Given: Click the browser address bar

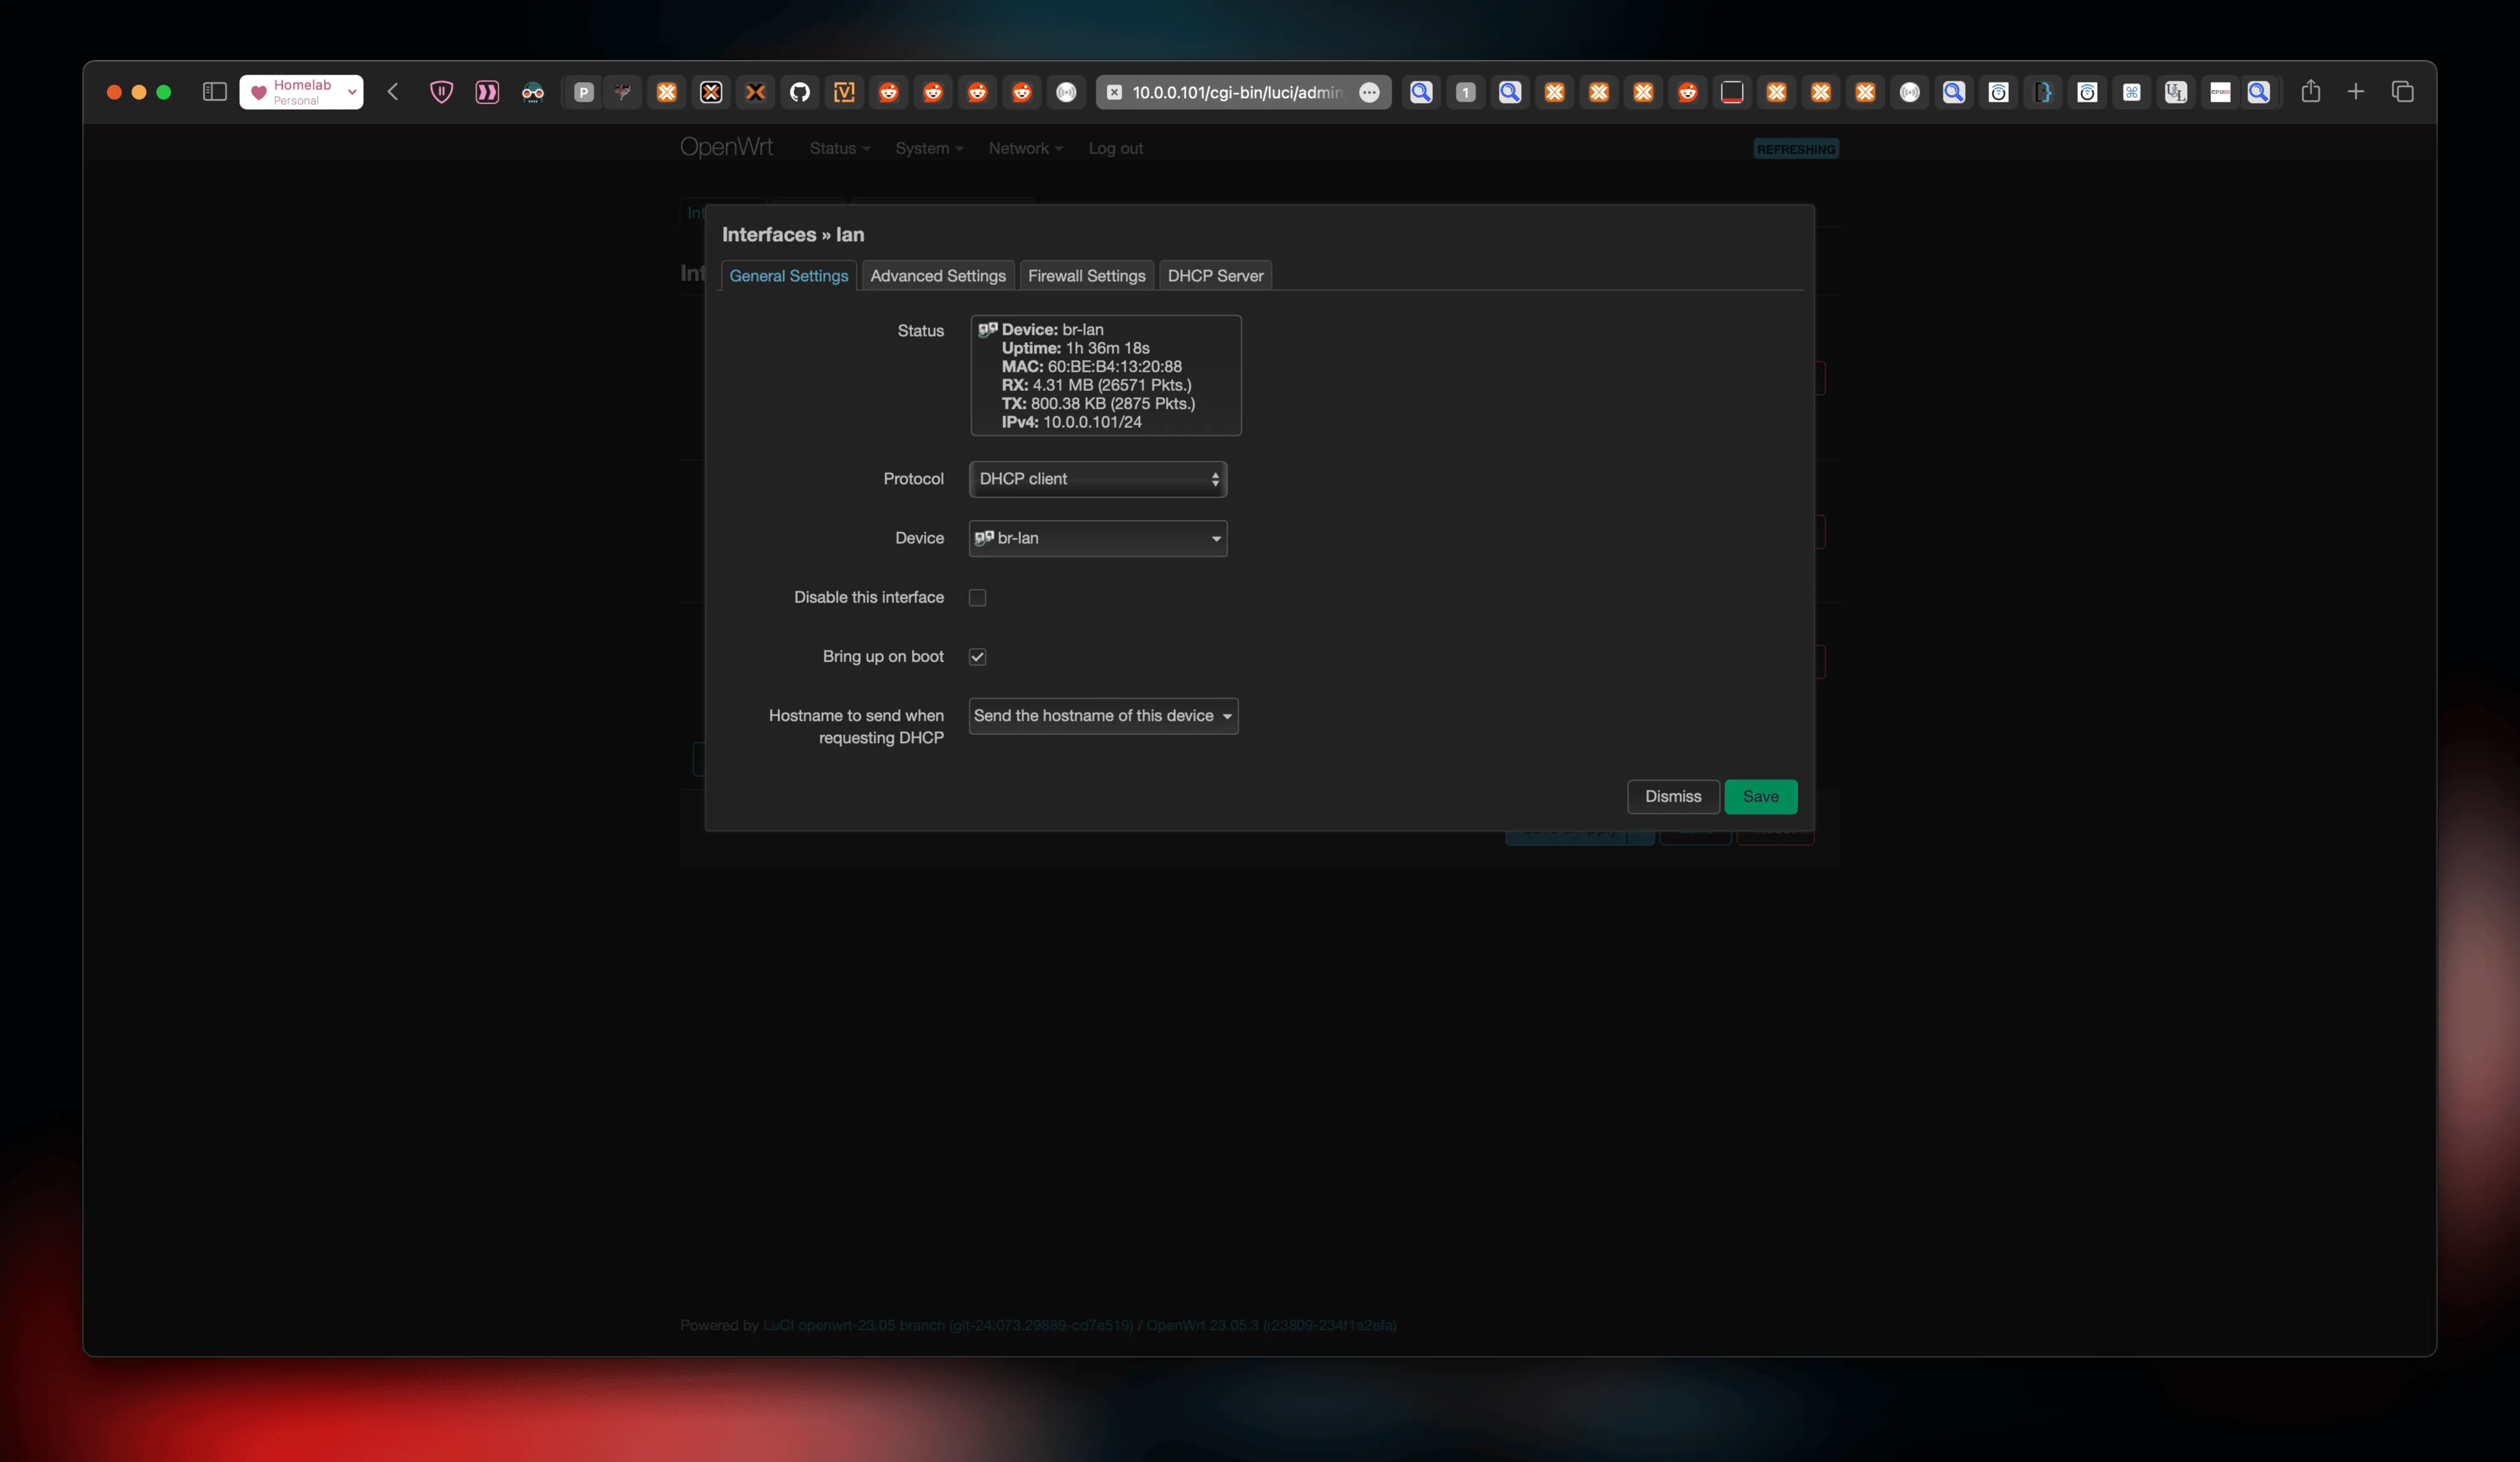Looking at the screenshot, I should [x=1240, y=92].
